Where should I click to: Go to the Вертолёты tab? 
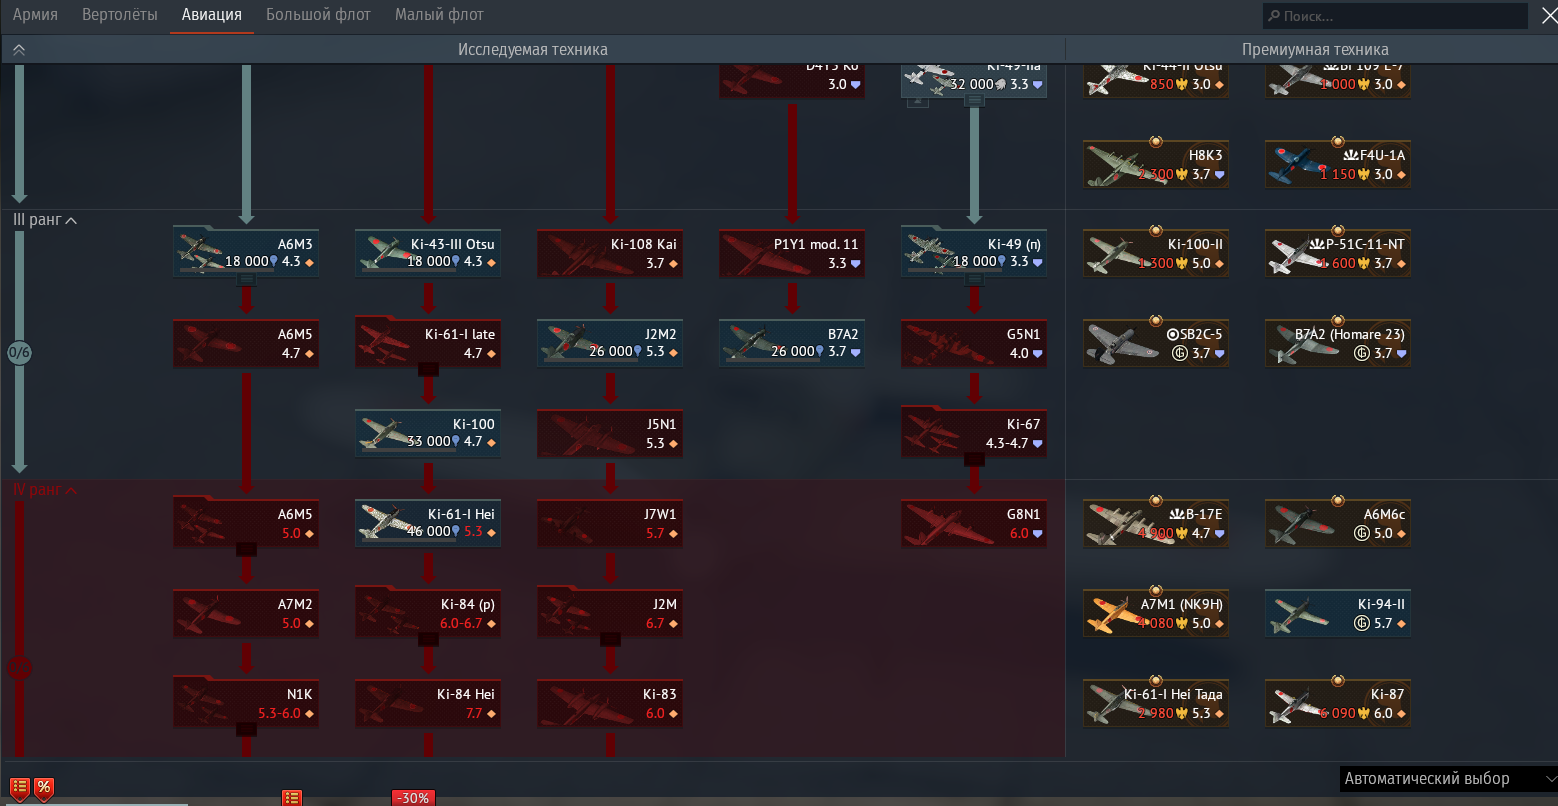point(120,15)
